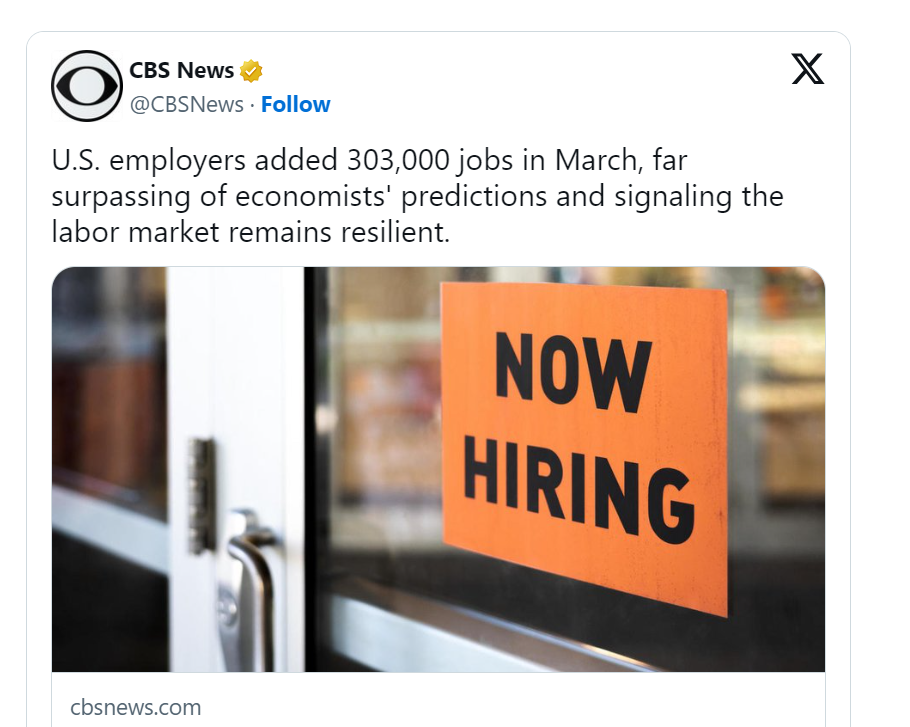
Task: Open the CBS eye logo avatar
Action: (87, 86)
